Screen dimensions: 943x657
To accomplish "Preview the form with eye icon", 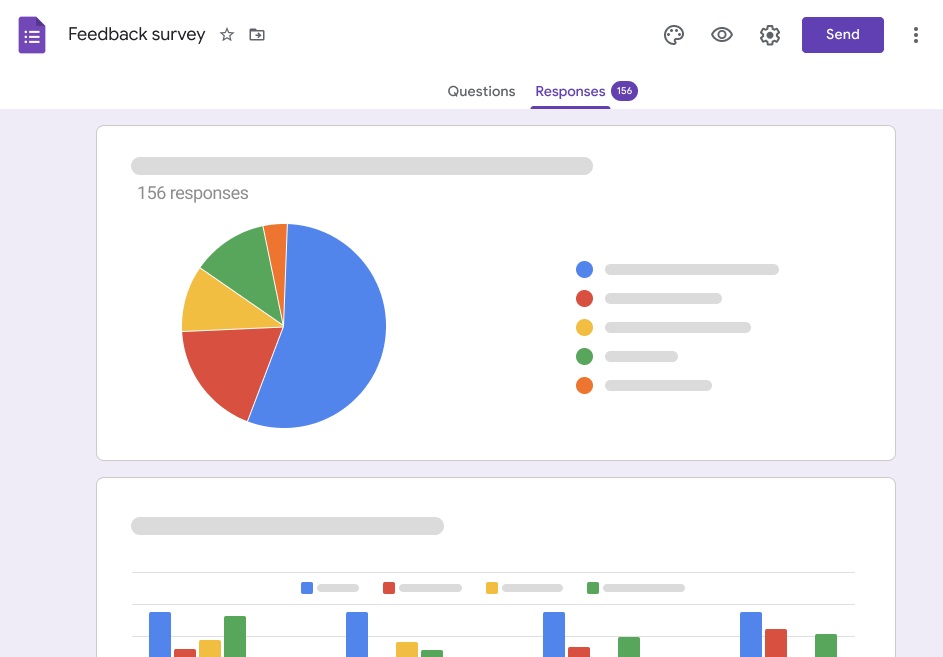I will pos(722,35).
